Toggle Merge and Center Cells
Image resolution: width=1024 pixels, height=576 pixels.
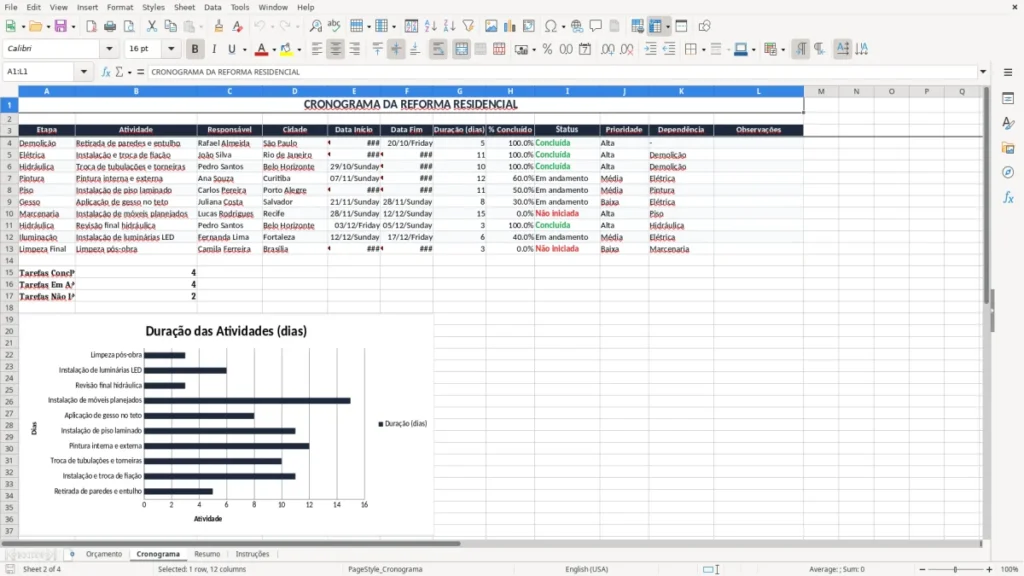(x=461, y=49)
